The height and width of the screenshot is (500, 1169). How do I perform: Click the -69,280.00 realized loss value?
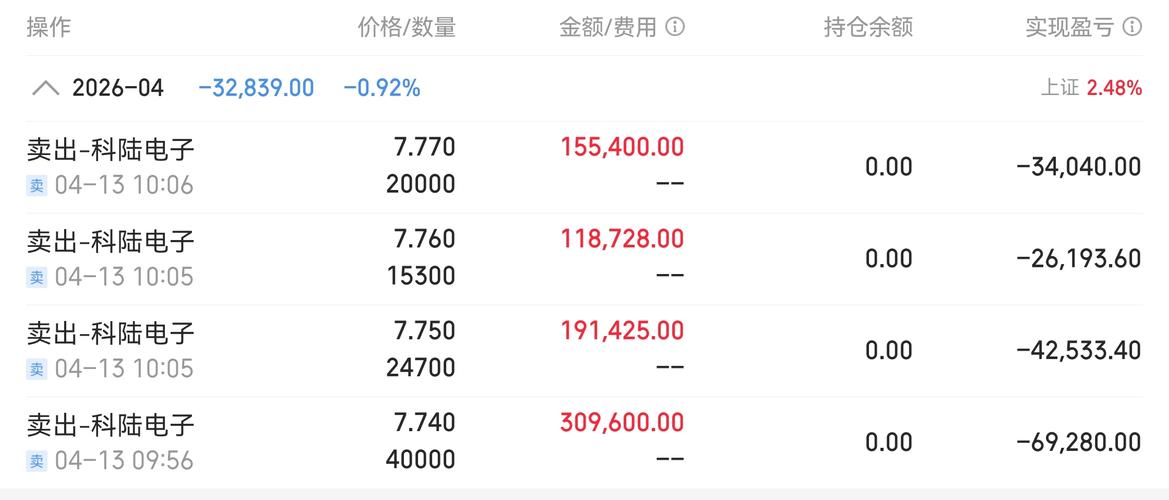coord(1079,442)
